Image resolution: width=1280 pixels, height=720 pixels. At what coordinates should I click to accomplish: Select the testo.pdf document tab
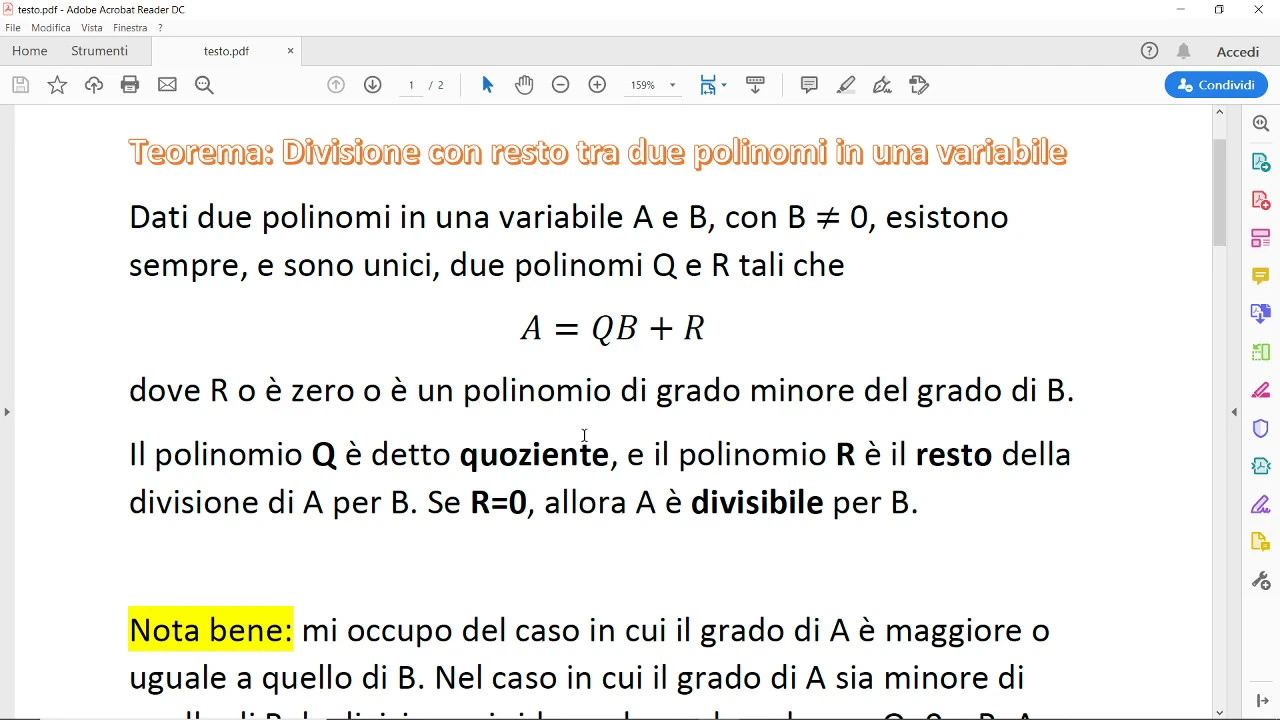tap(226, 51)
